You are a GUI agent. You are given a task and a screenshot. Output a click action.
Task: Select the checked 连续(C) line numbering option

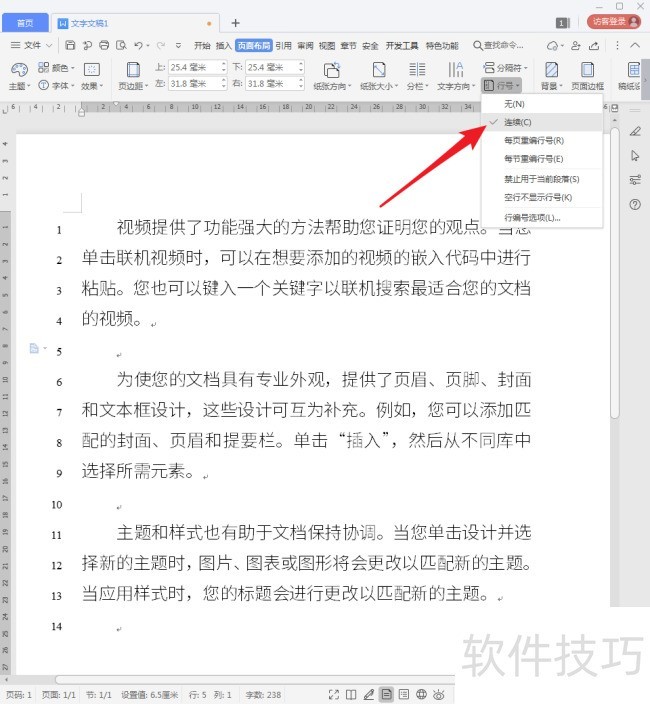pyautogui.click(x=542, y=122)
